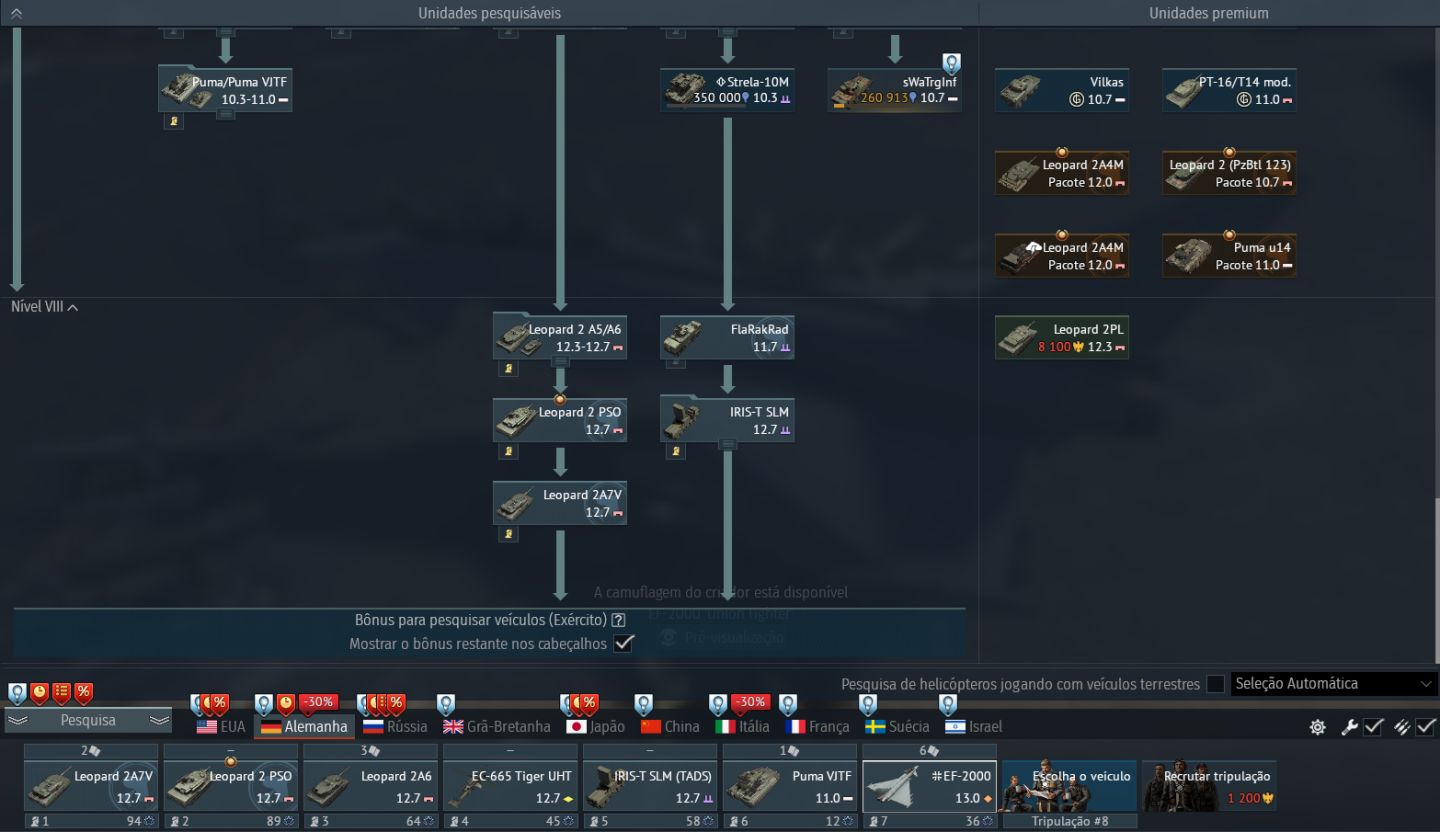Click the 'Recrutar tripulação' button
The height and width of the screenshot is (832, 1440).
1209,786
